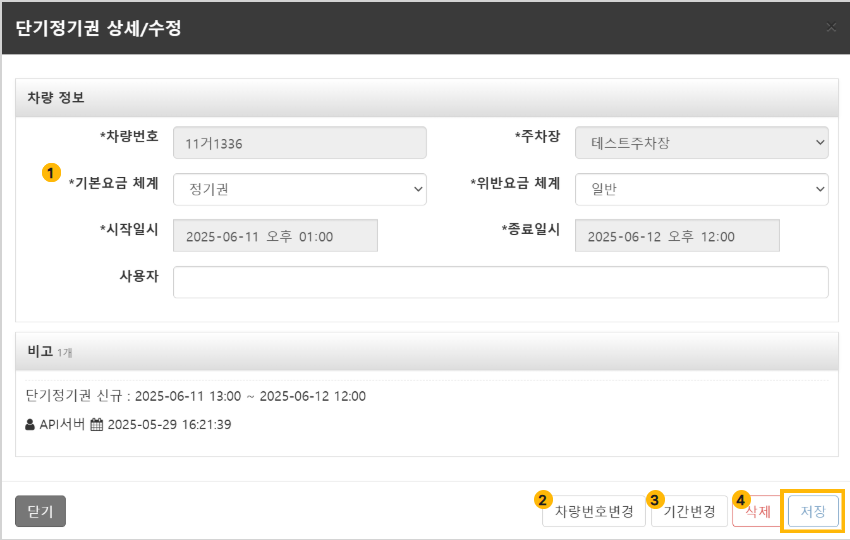Click the 기간변경 button

[x=689, y=511]
